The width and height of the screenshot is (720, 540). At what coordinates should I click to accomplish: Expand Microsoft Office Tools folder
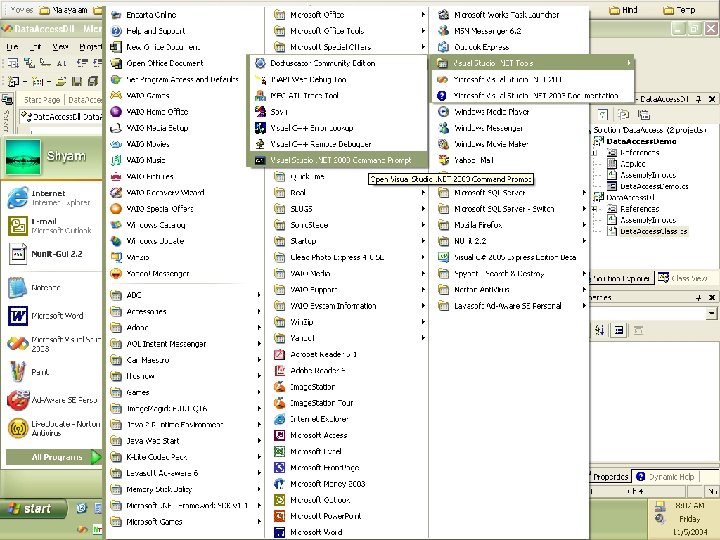click(349, 31)
